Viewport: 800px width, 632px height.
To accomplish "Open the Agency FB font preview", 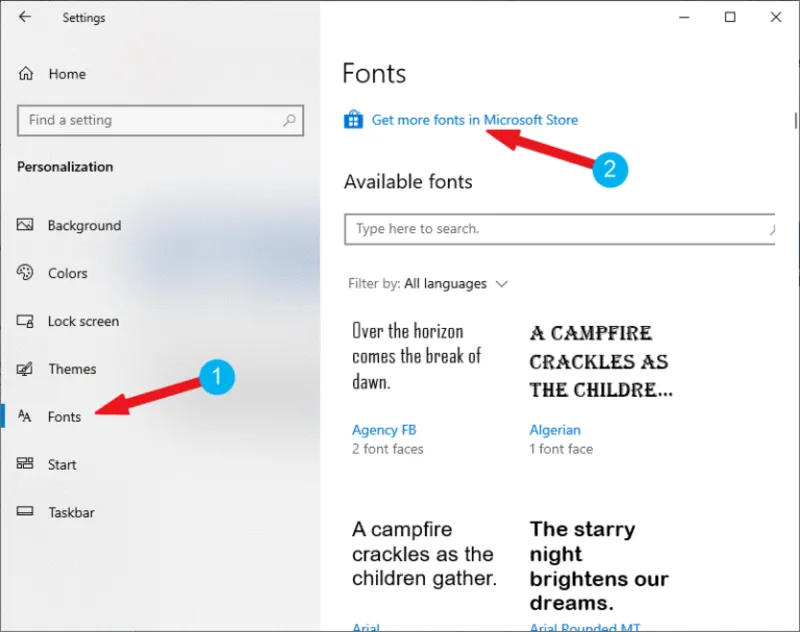I will (416, 357).
